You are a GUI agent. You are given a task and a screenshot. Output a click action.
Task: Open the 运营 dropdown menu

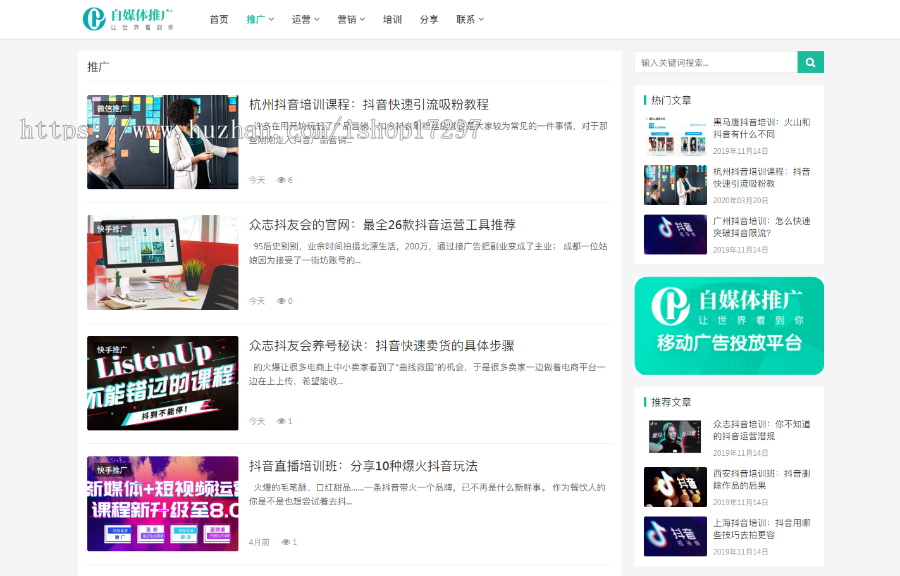pos(303,18)
